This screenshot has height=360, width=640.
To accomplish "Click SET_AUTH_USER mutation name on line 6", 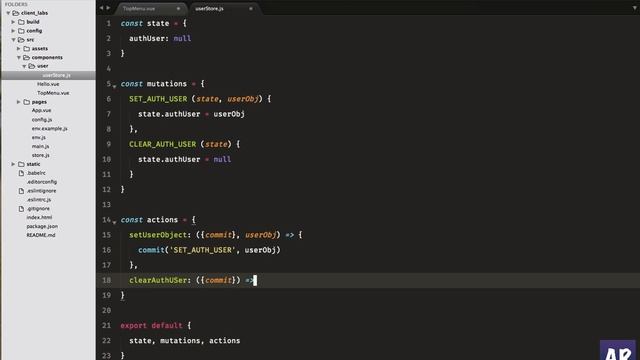I will coord(158,99).
